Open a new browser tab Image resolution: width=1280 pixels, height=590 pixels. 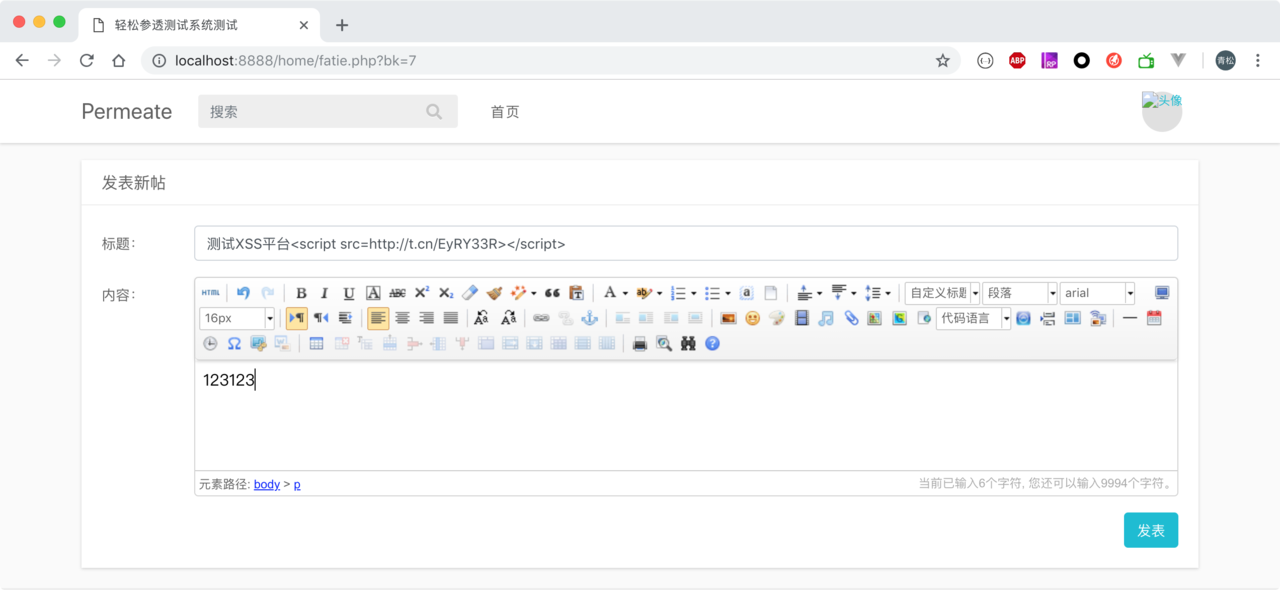tap(342, 25)
